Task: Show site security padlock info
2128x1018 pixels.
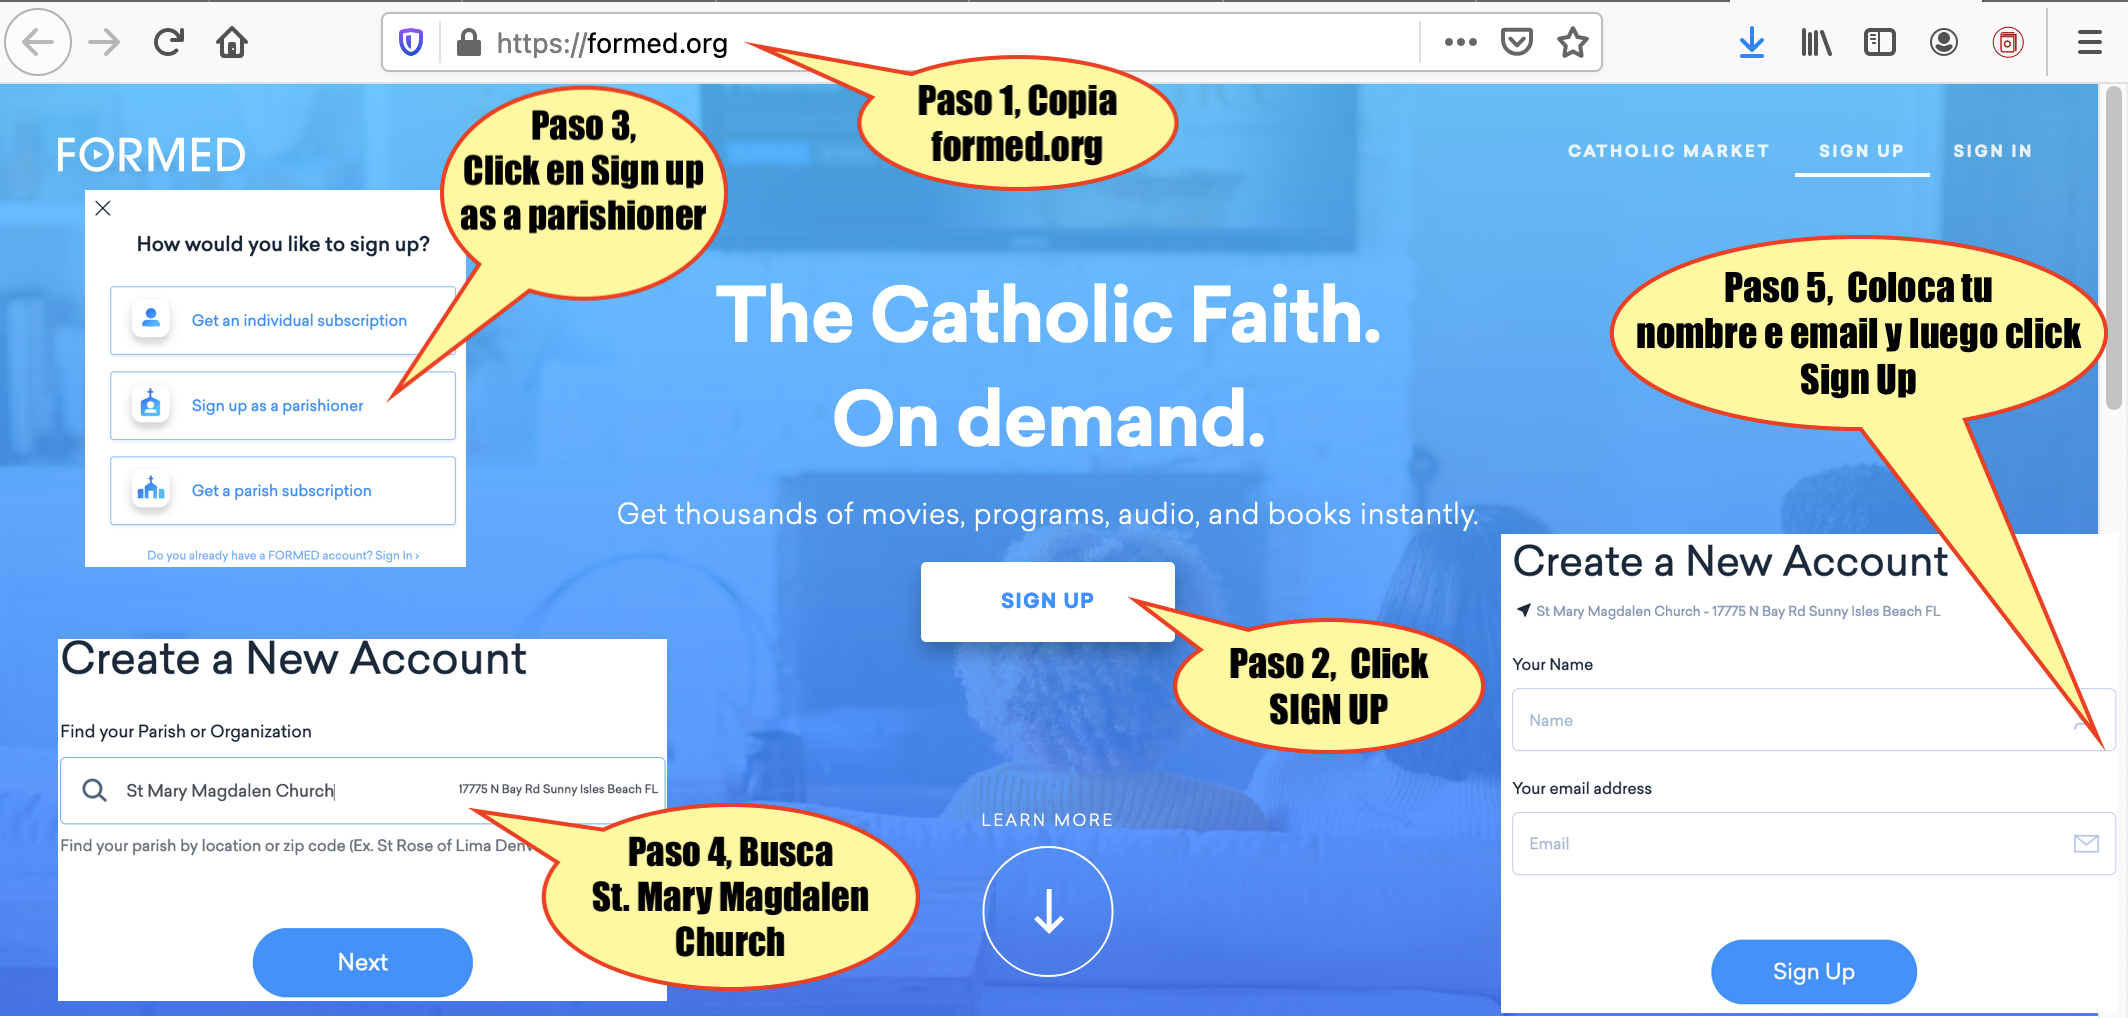Action: point(468,42)
